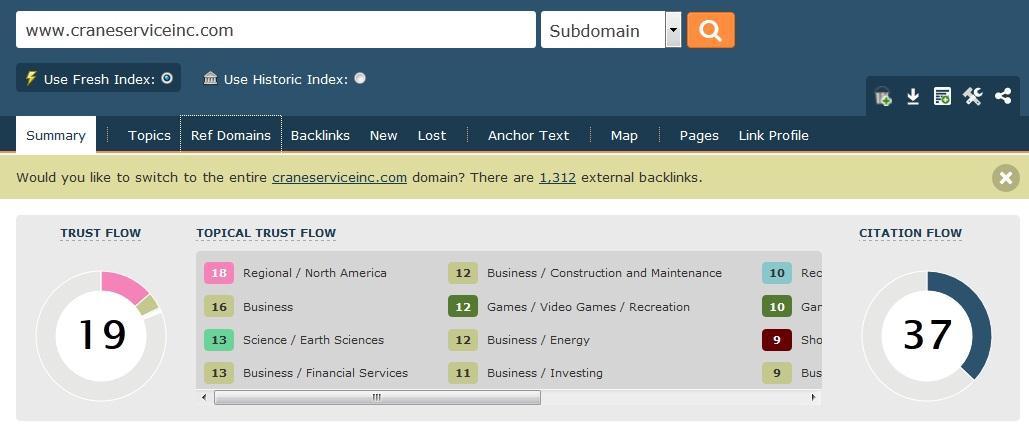
Task: Click the orange magnifier search button
Action: tap(711, 30)
